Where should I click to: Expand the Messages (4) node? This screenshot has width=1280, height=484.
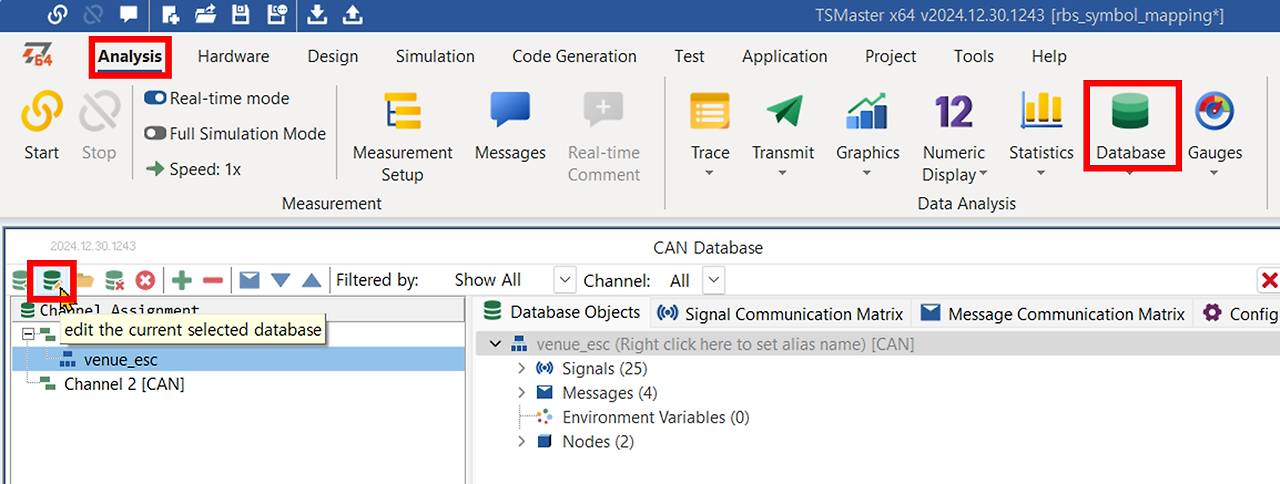pyautogui.click(x=521, y=393)
